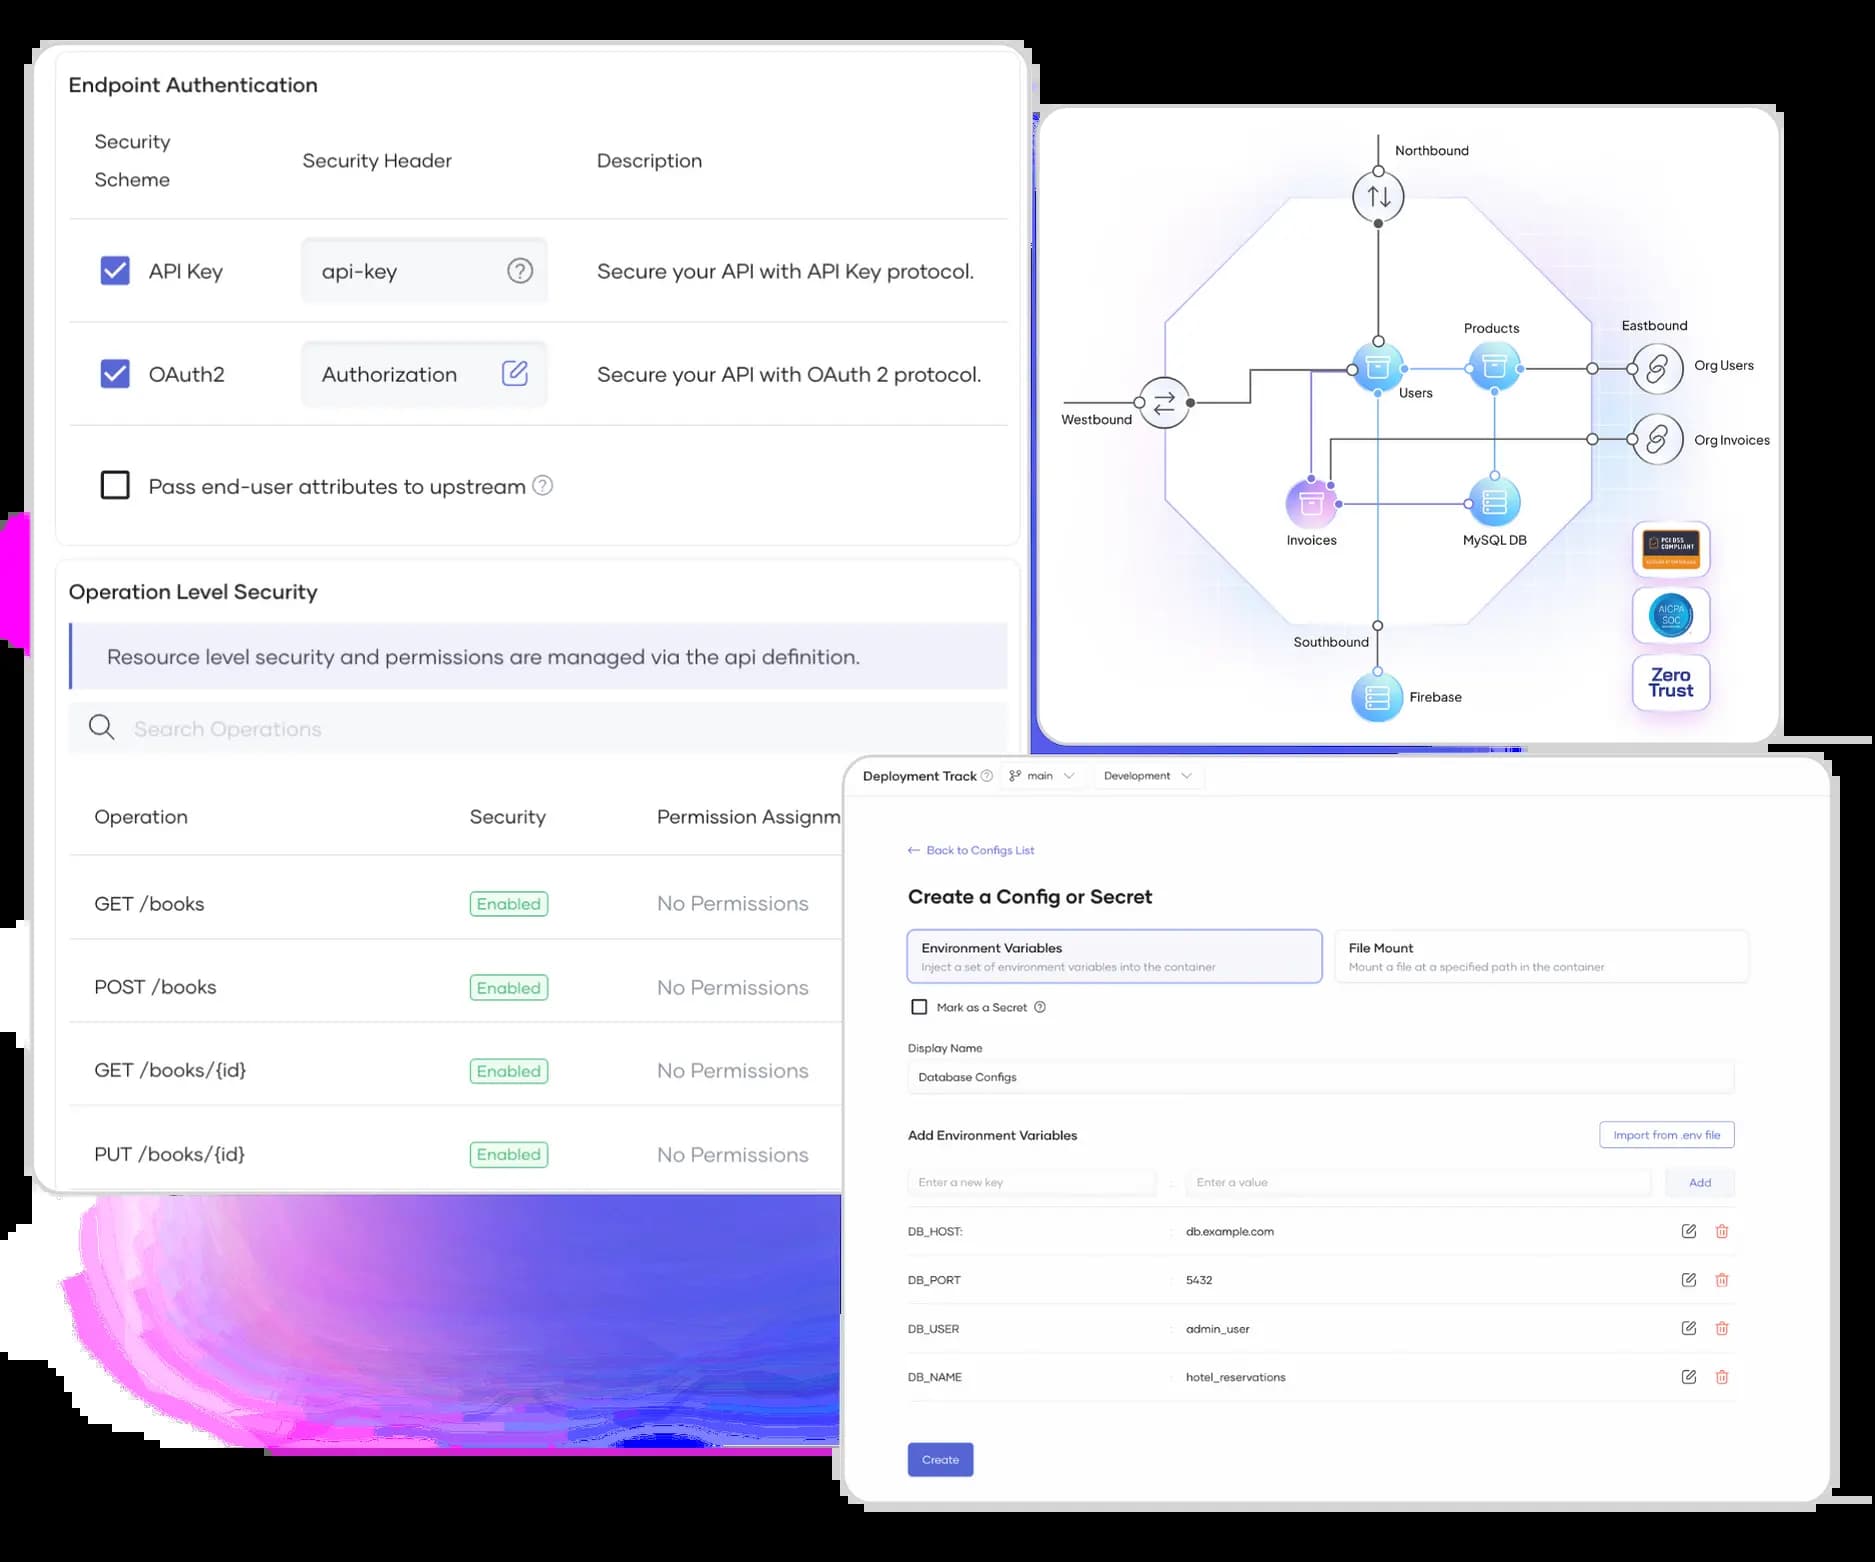Image resolution: width=1875 pixels, height=1562 pixels.
Task: Click the edit icon in Authorization field
Action: click(515, 373)
